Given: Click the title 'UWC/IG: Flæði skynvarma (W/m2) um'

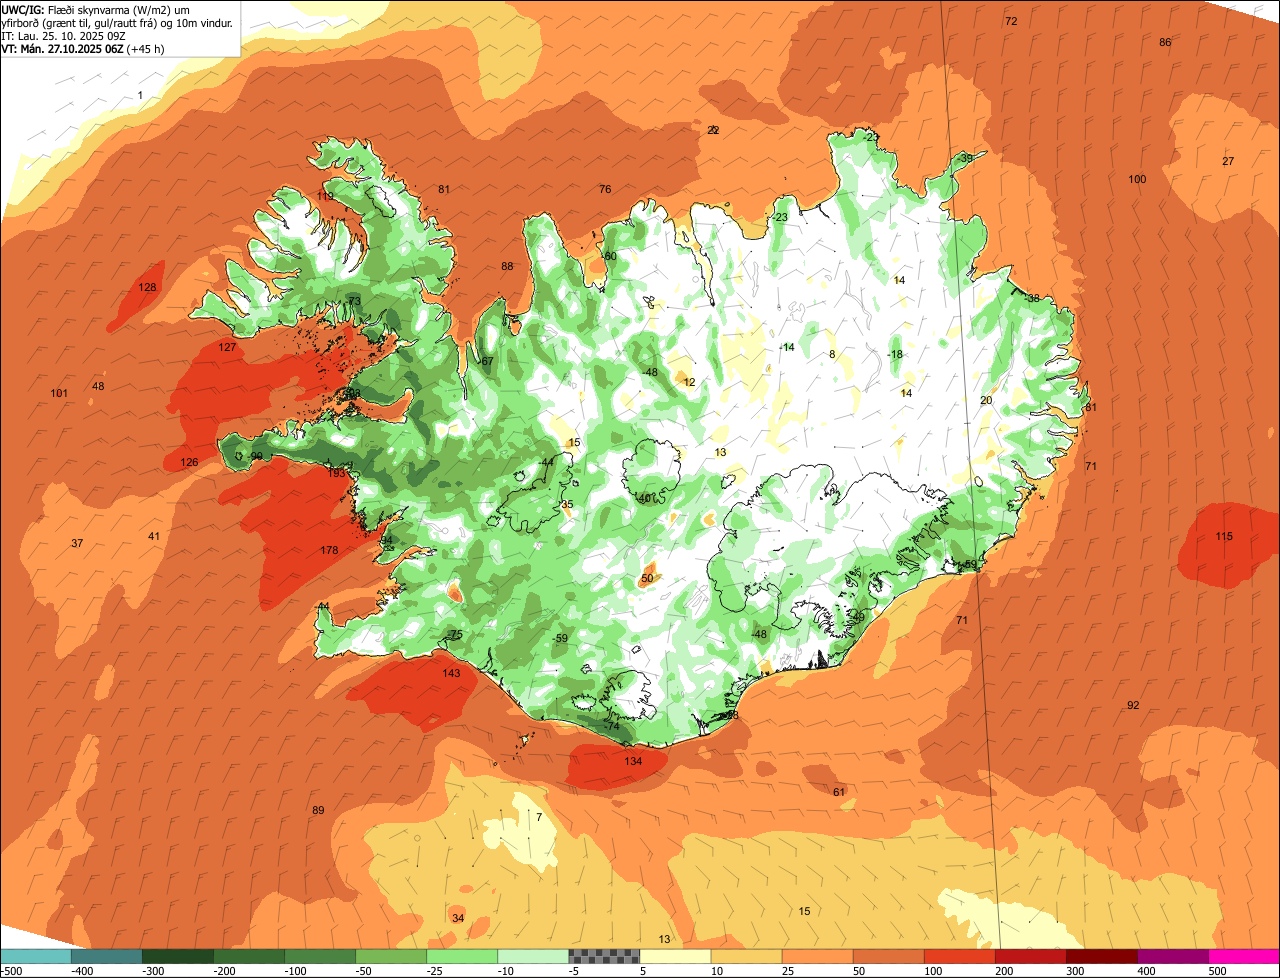Looking at the screenshot, I should pos(97,10).
